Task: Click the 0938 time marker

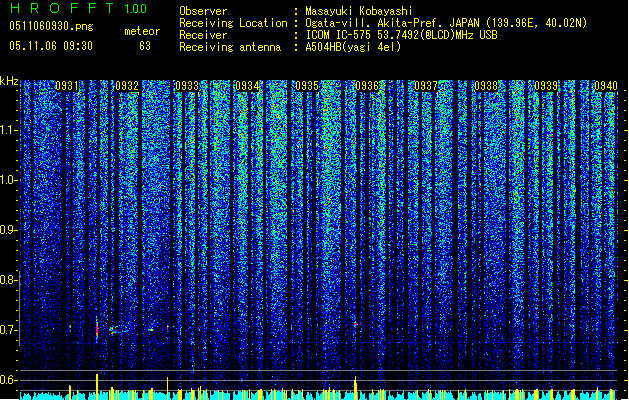Action: pos(486,86)
